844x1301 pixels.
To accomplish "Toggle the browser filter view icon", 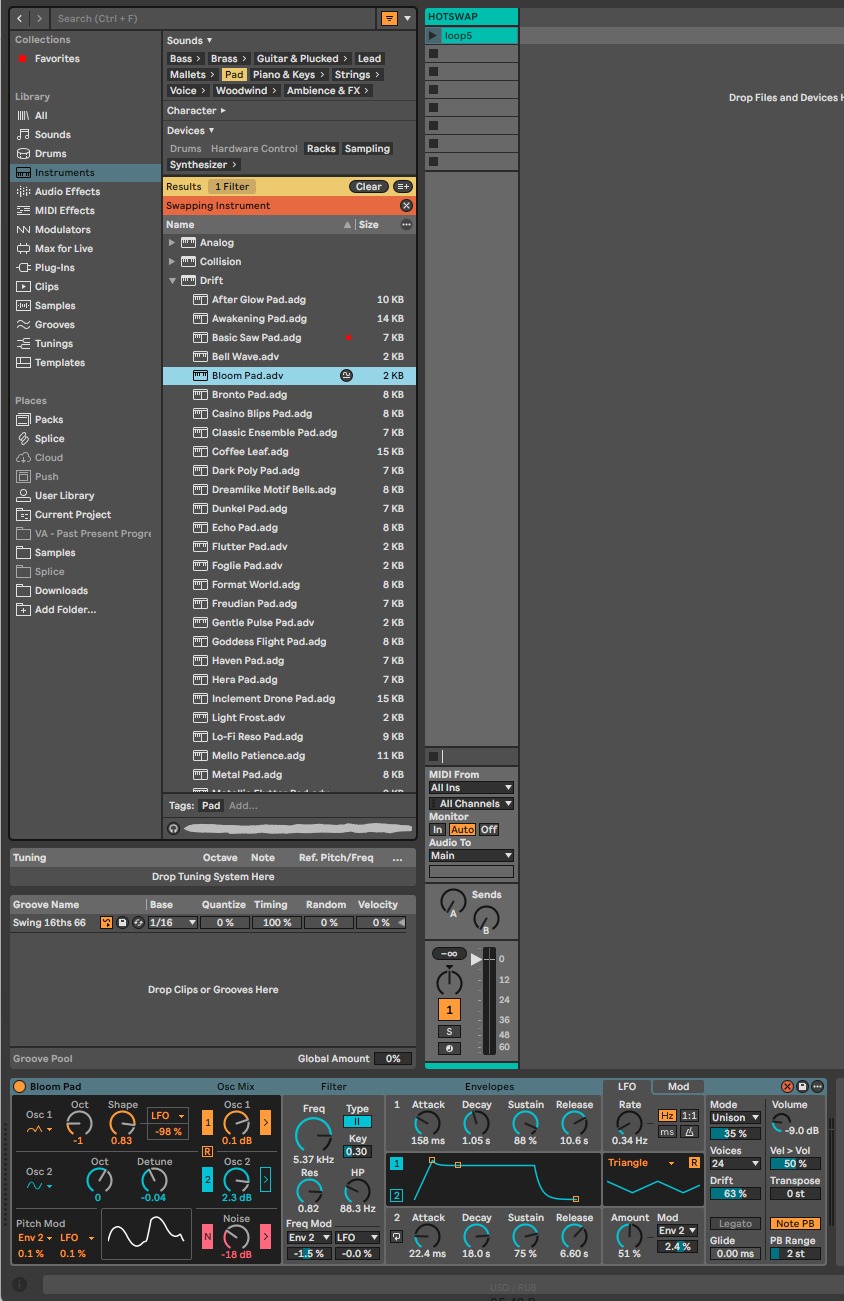I will (389, 18).
